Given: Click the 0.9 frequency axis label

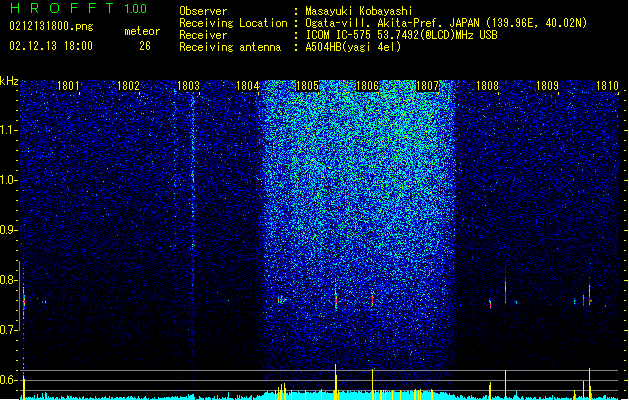Looking at the screenshot, I should pos(9,230).
